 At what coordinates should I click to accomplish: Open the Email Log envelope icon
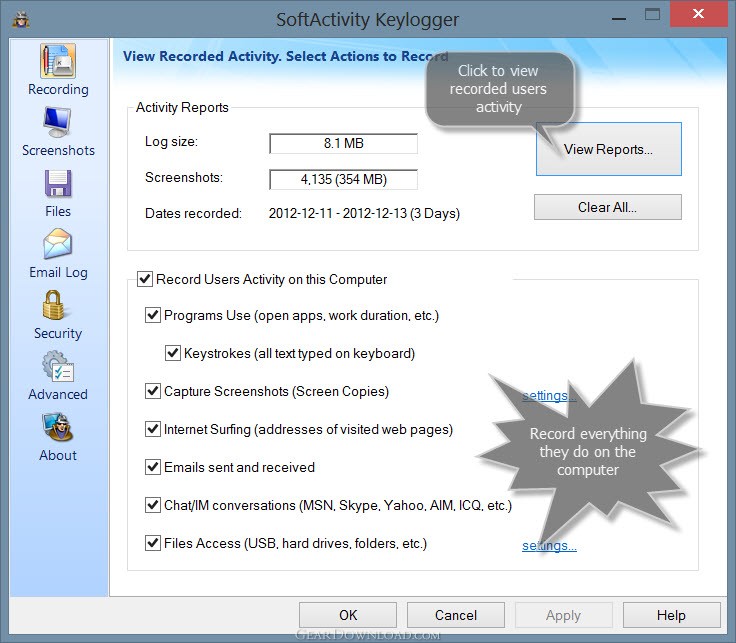58,244
